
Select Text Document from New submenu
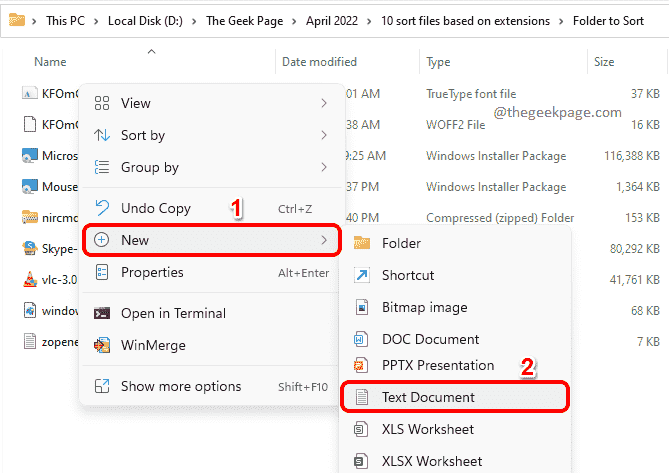[x=428, y=397]
